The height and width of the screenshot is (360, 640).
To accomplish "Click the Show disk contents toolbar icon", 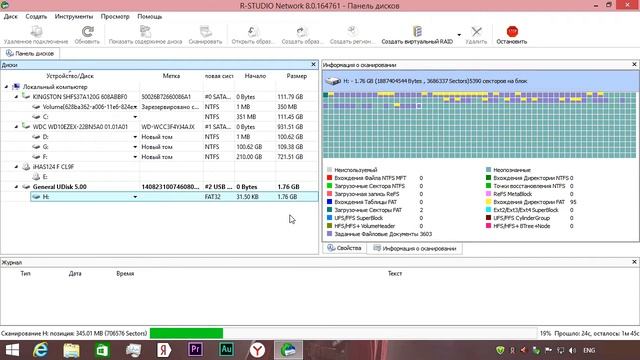I will [145, 31].
